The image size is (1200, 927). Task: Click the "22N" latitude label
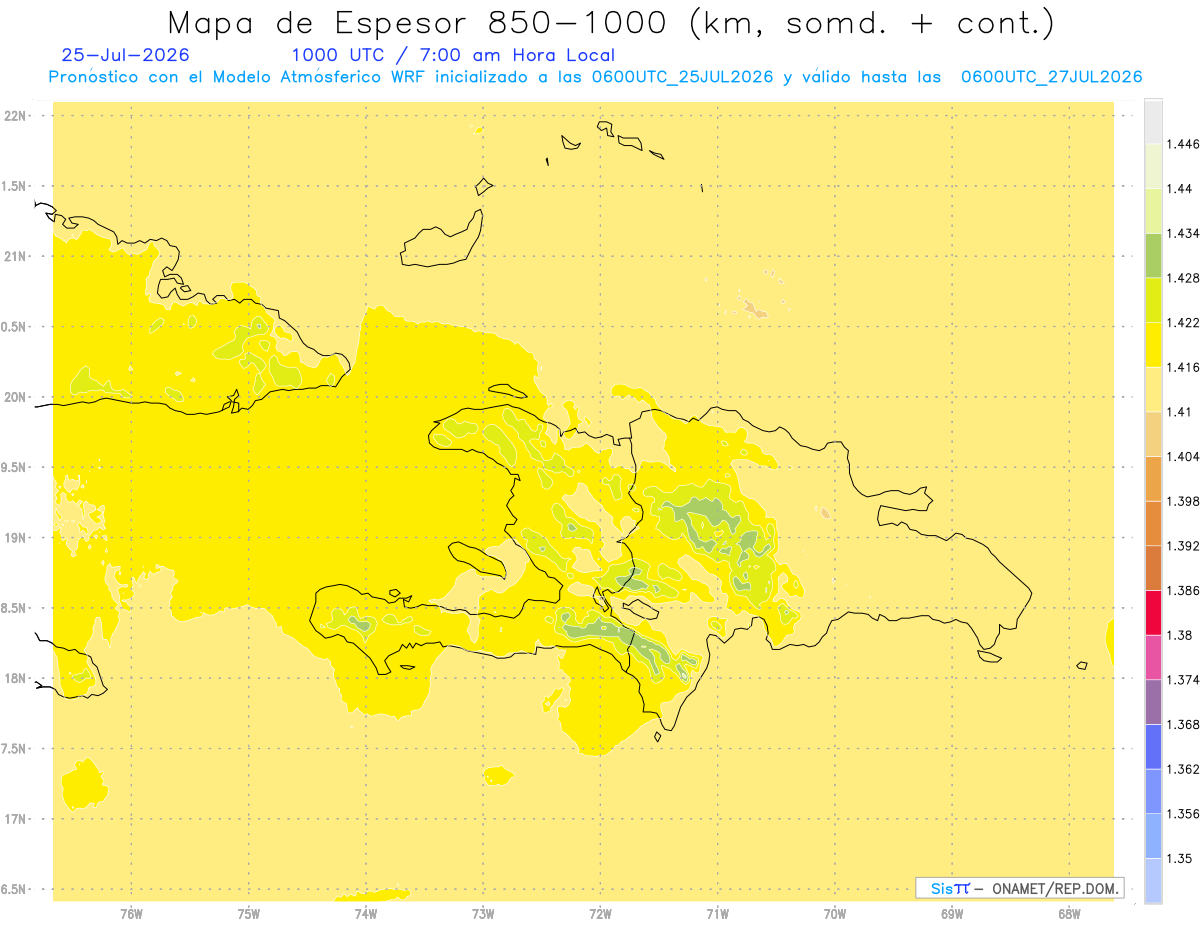pyautogui.click(x=14, y=115)
